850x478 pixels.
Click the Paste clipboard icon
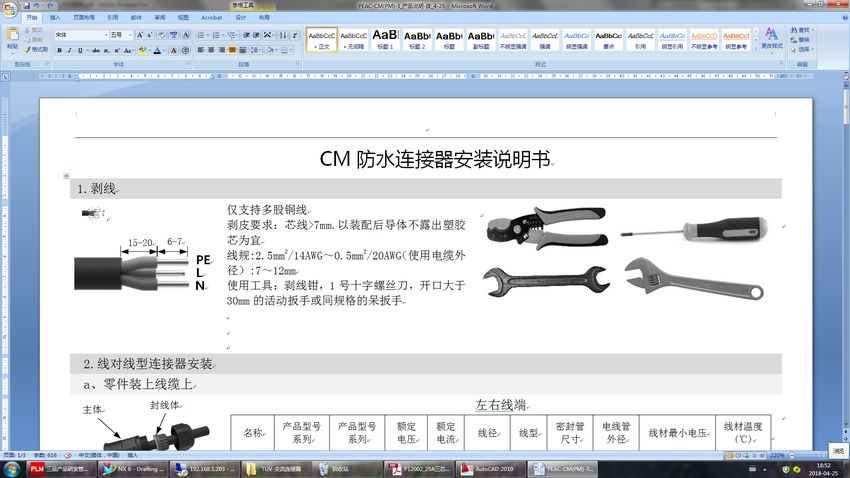tap(12, 35)
